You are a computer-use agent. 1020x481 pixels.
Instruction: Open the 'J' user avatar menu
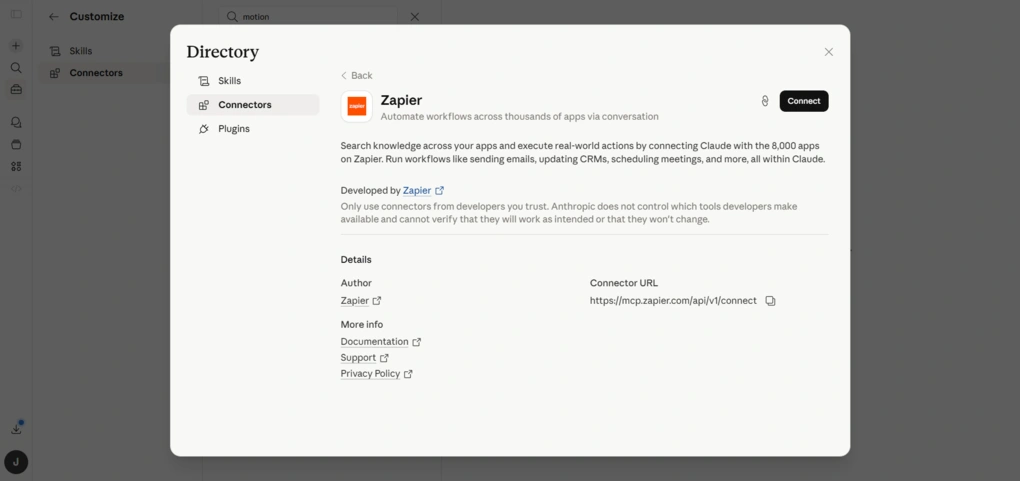point(16,463)
